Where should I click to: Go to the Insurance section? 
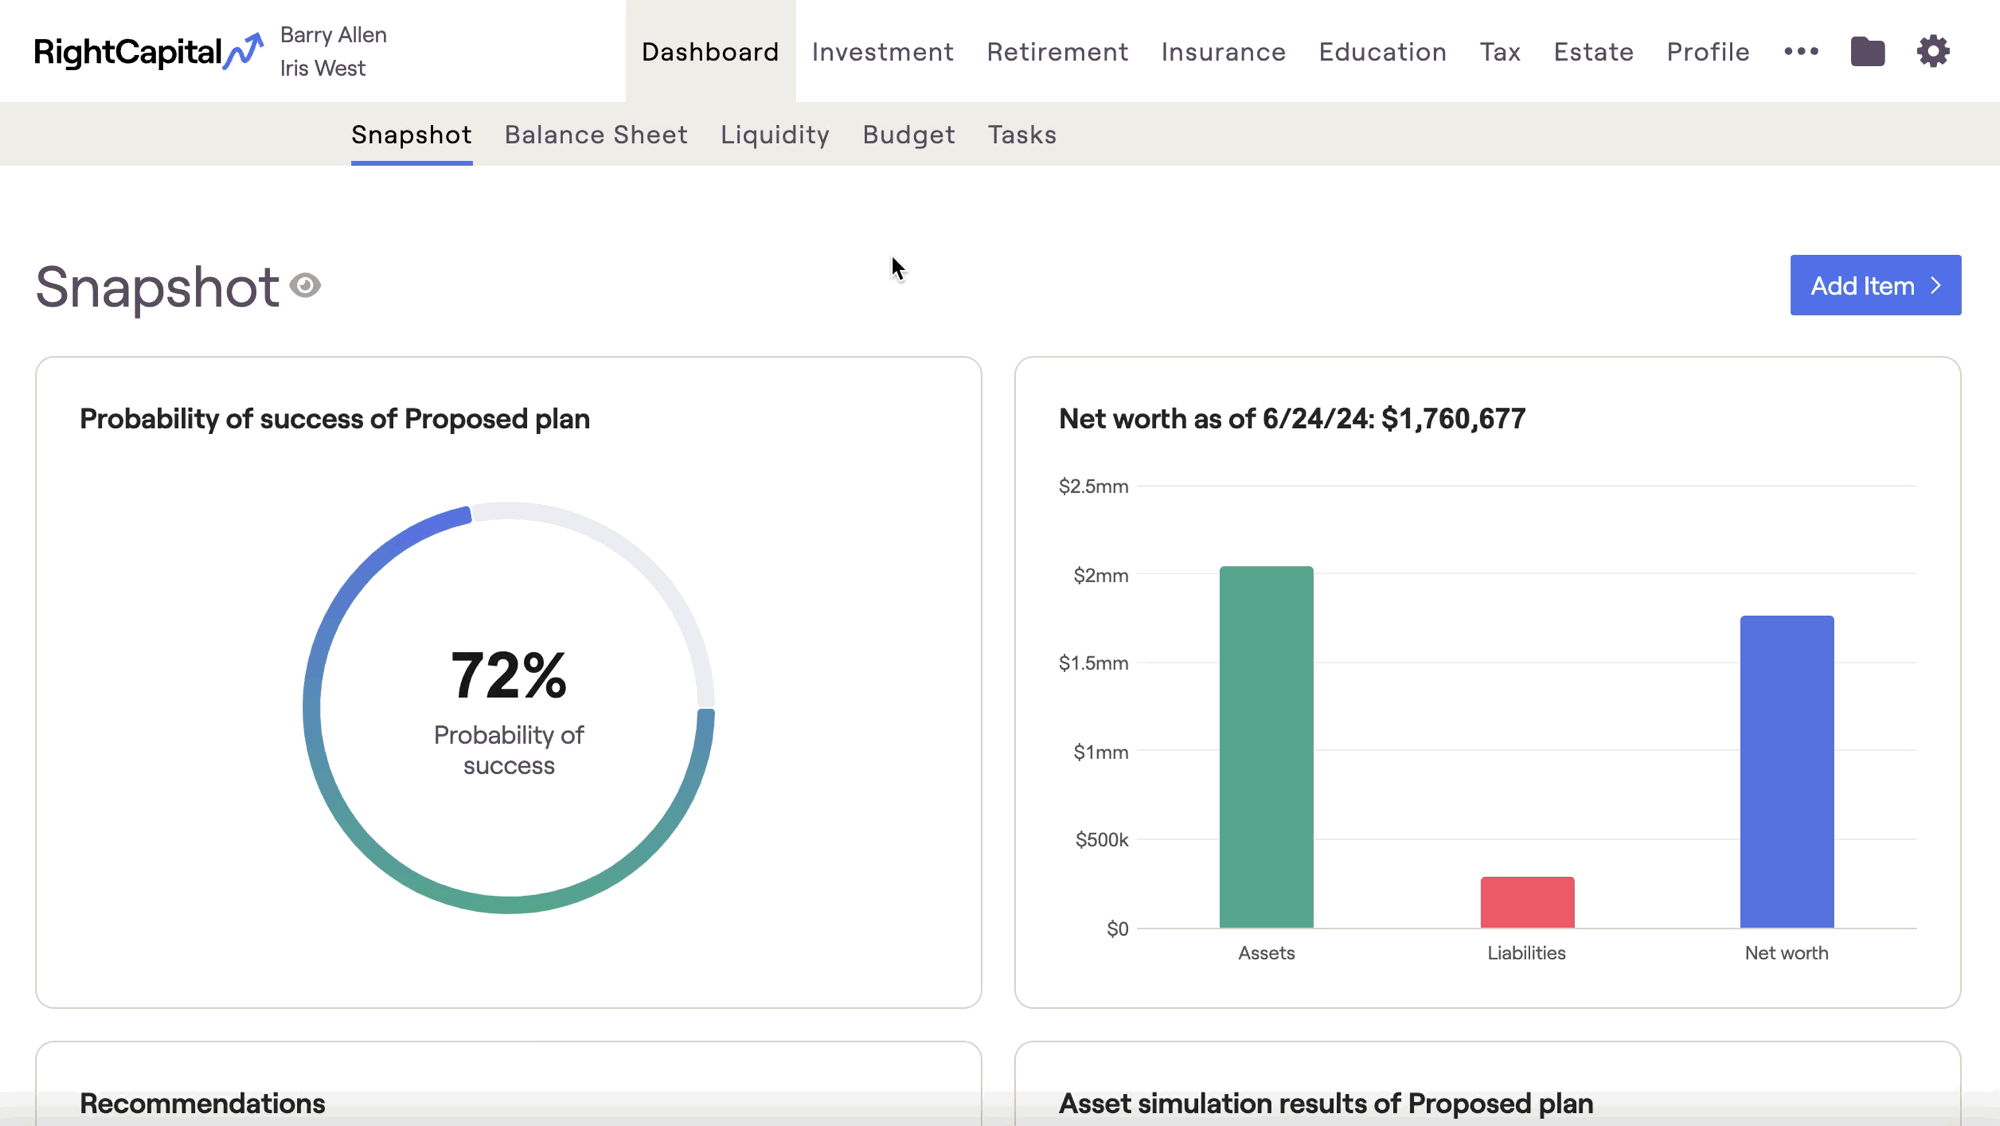(1223, 51)
